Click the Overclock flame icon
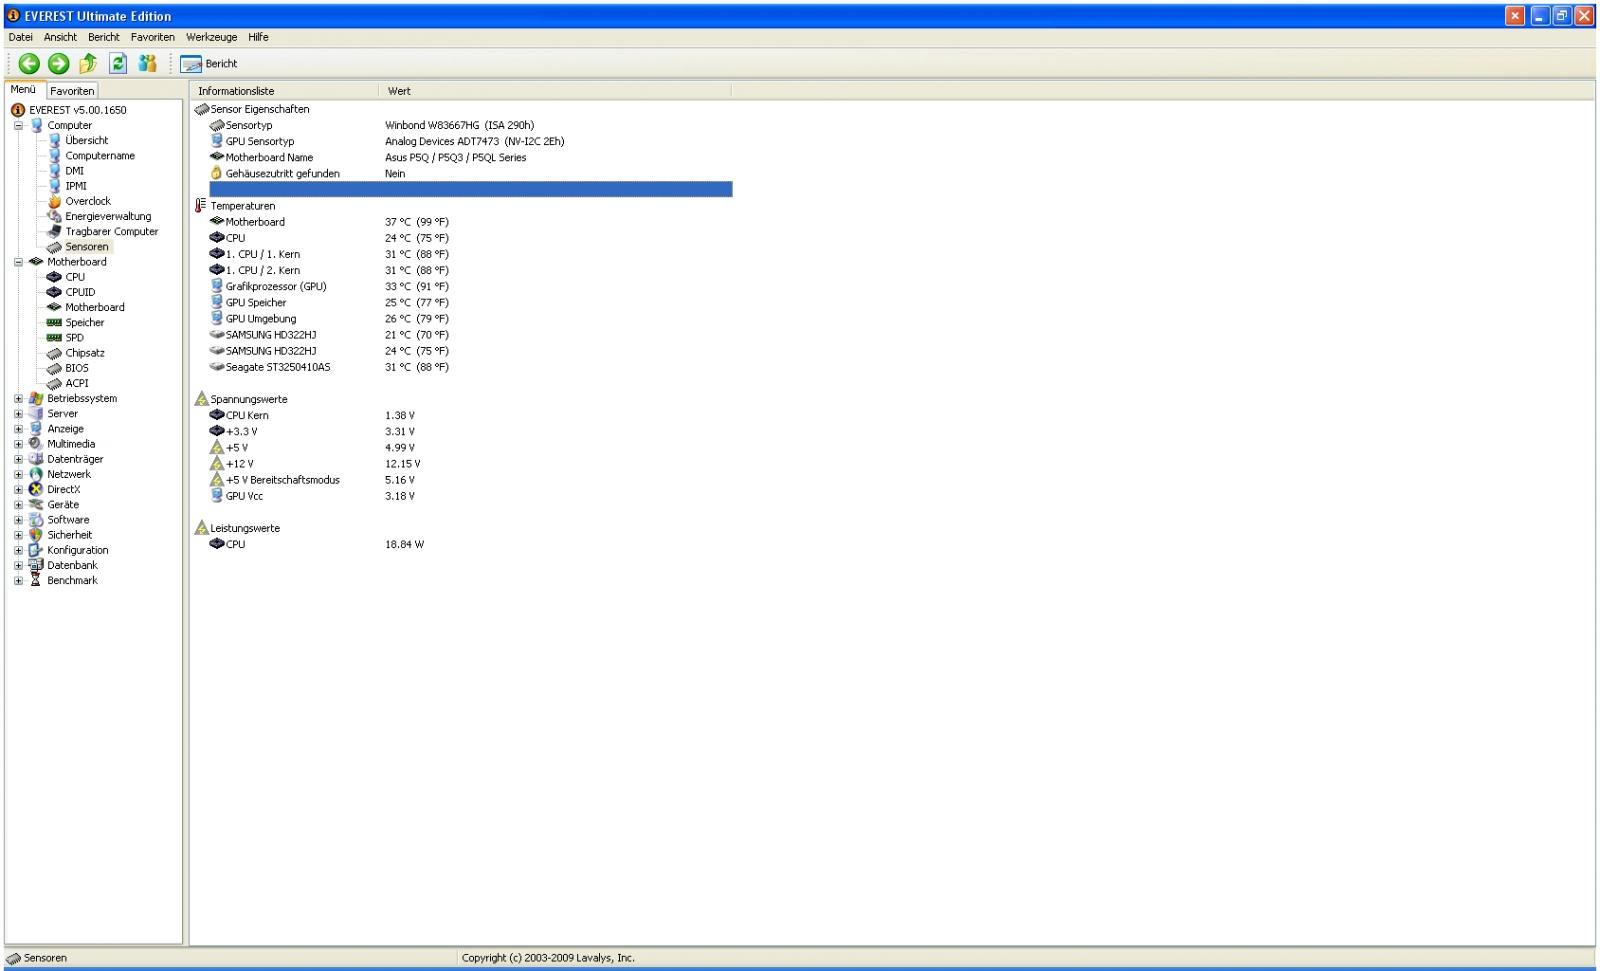 pyautogui.click(x=54, y=201)
